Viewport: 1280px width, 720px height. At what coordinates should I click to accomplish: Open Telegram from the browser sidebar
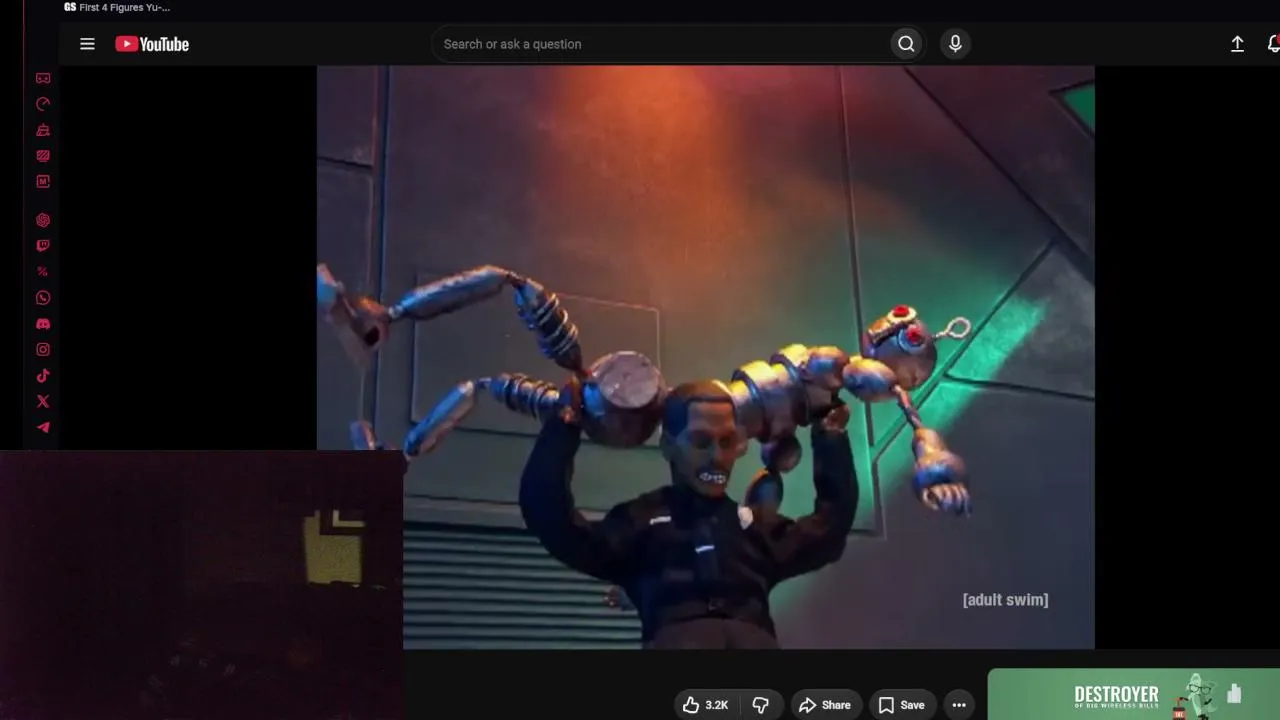[43, 428]
